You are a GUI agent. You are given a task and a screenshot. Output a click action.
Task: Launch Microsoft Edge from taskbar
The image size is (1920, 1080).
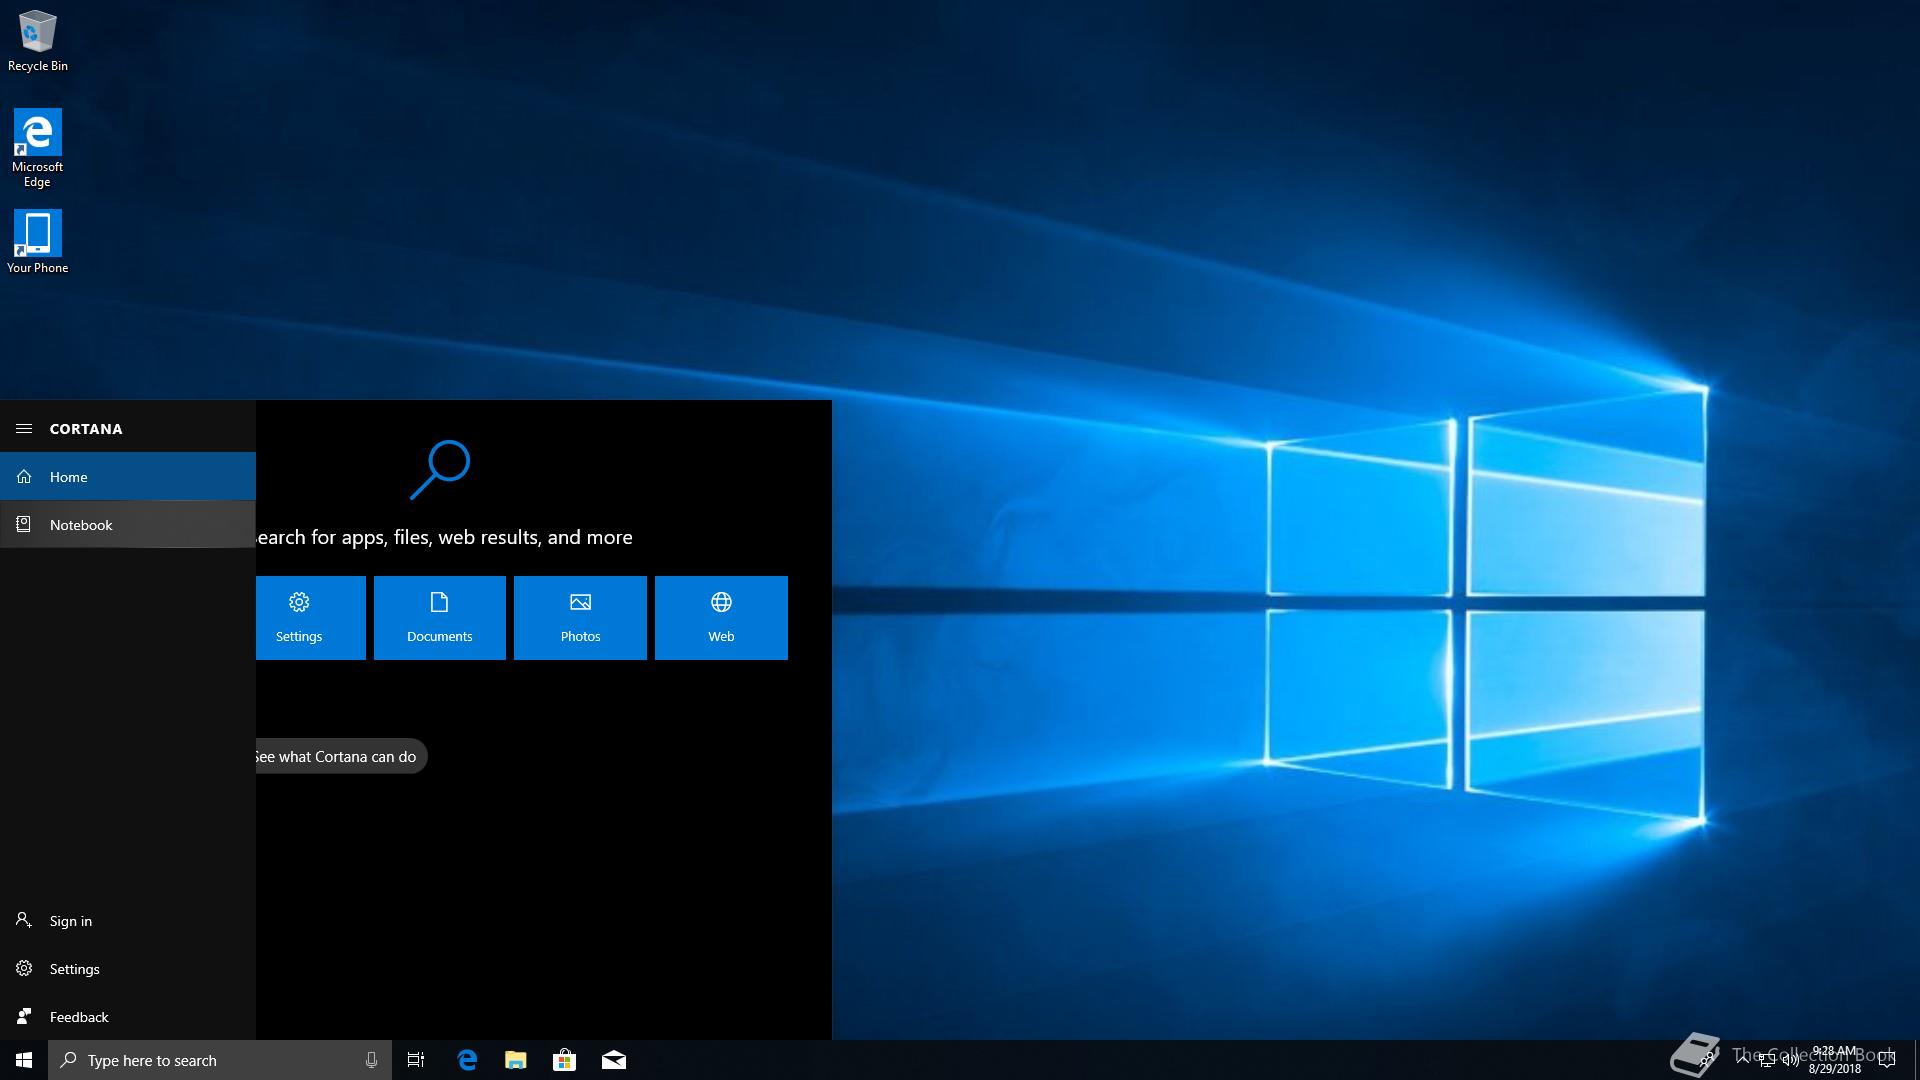[x=467, y=1060]
